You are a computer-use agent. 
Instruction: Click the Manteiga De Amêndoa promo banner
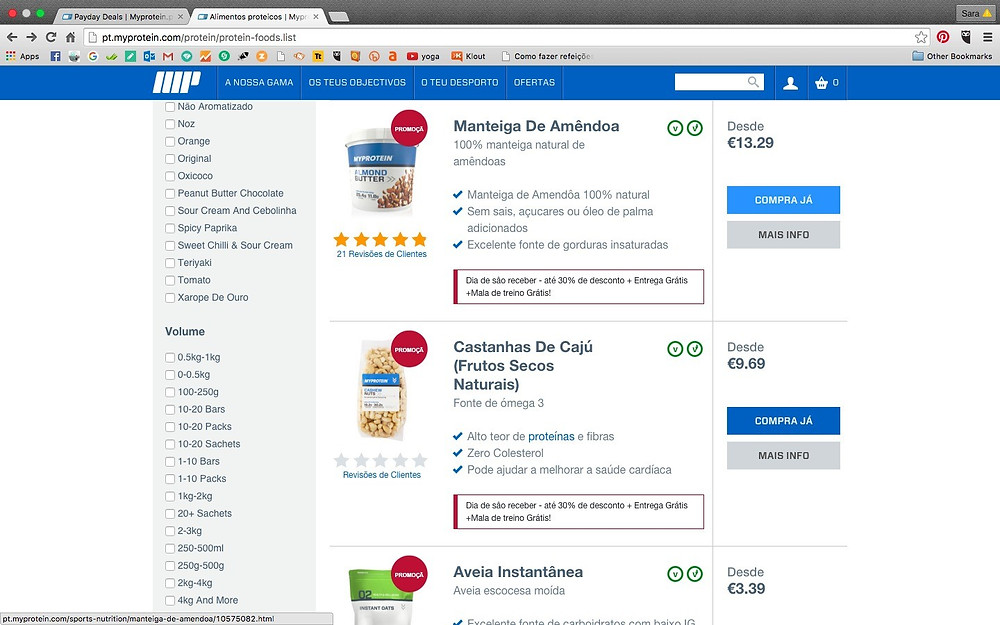tap(578, 286)
